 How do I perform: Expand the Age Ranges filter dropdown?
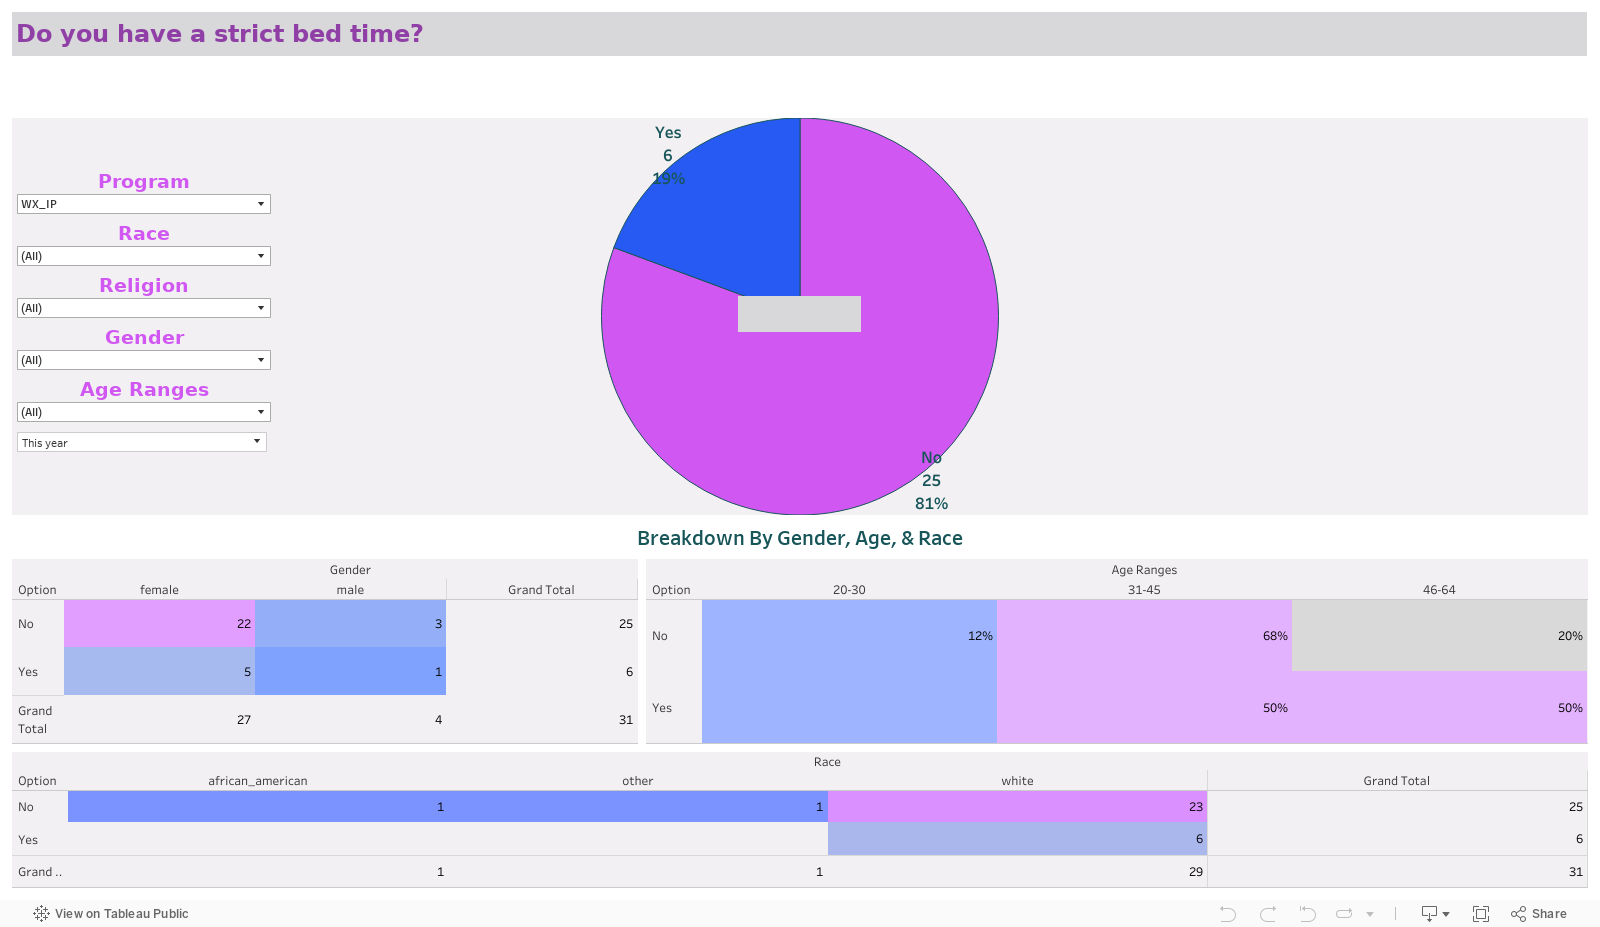[x=144, y=412]
